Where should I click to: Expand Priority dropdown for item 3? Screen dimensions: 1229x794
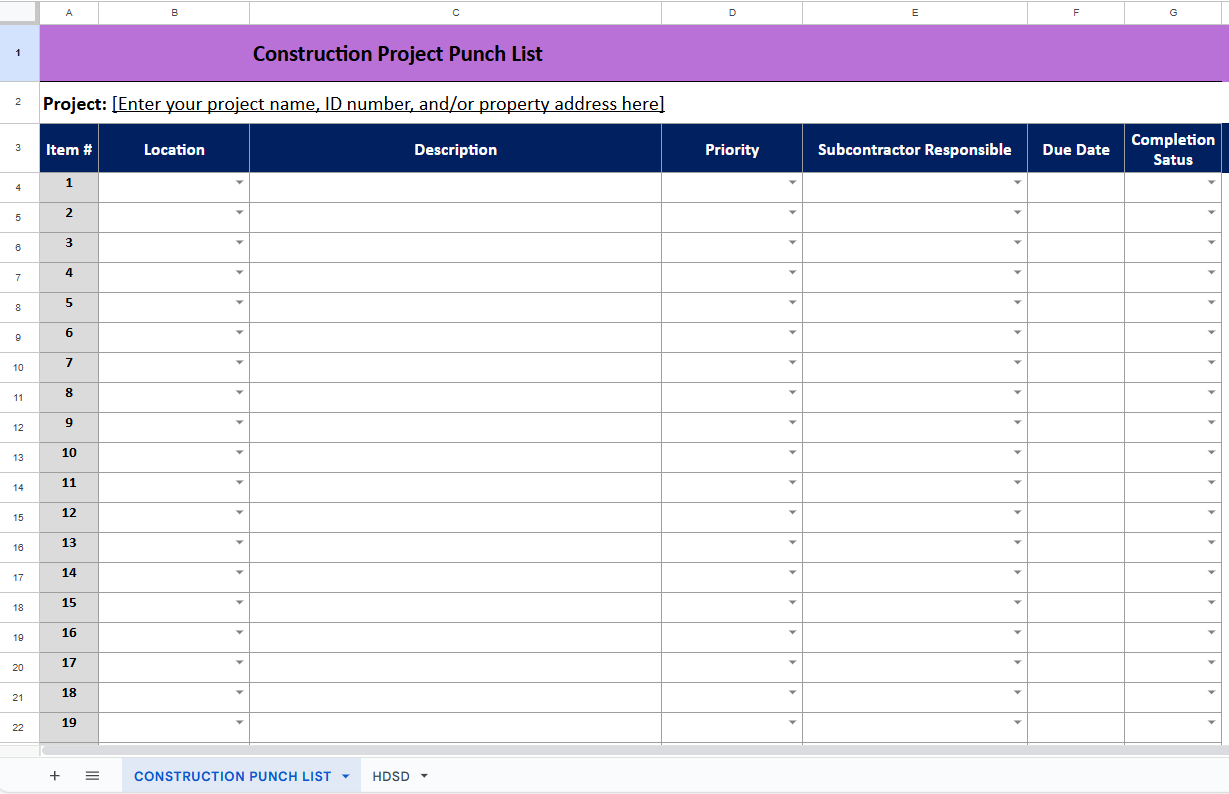tap(792, 243)
